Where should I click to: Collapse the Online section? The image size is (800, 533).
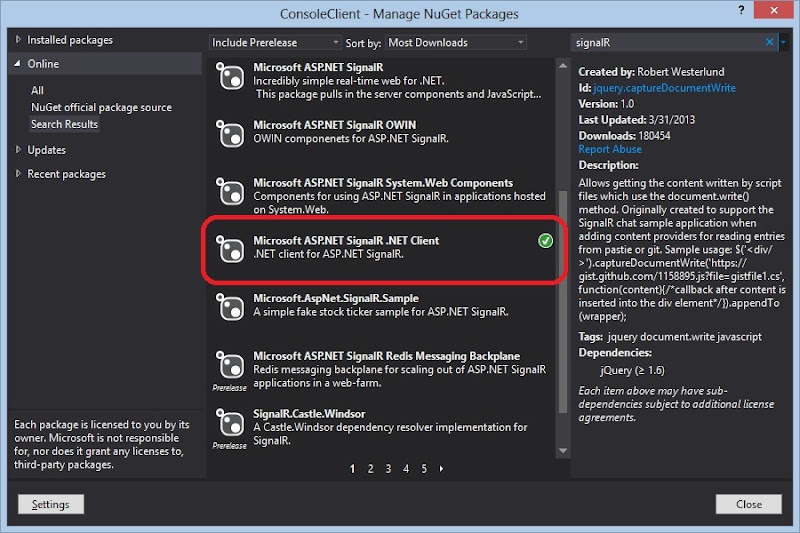coord(18,64)
